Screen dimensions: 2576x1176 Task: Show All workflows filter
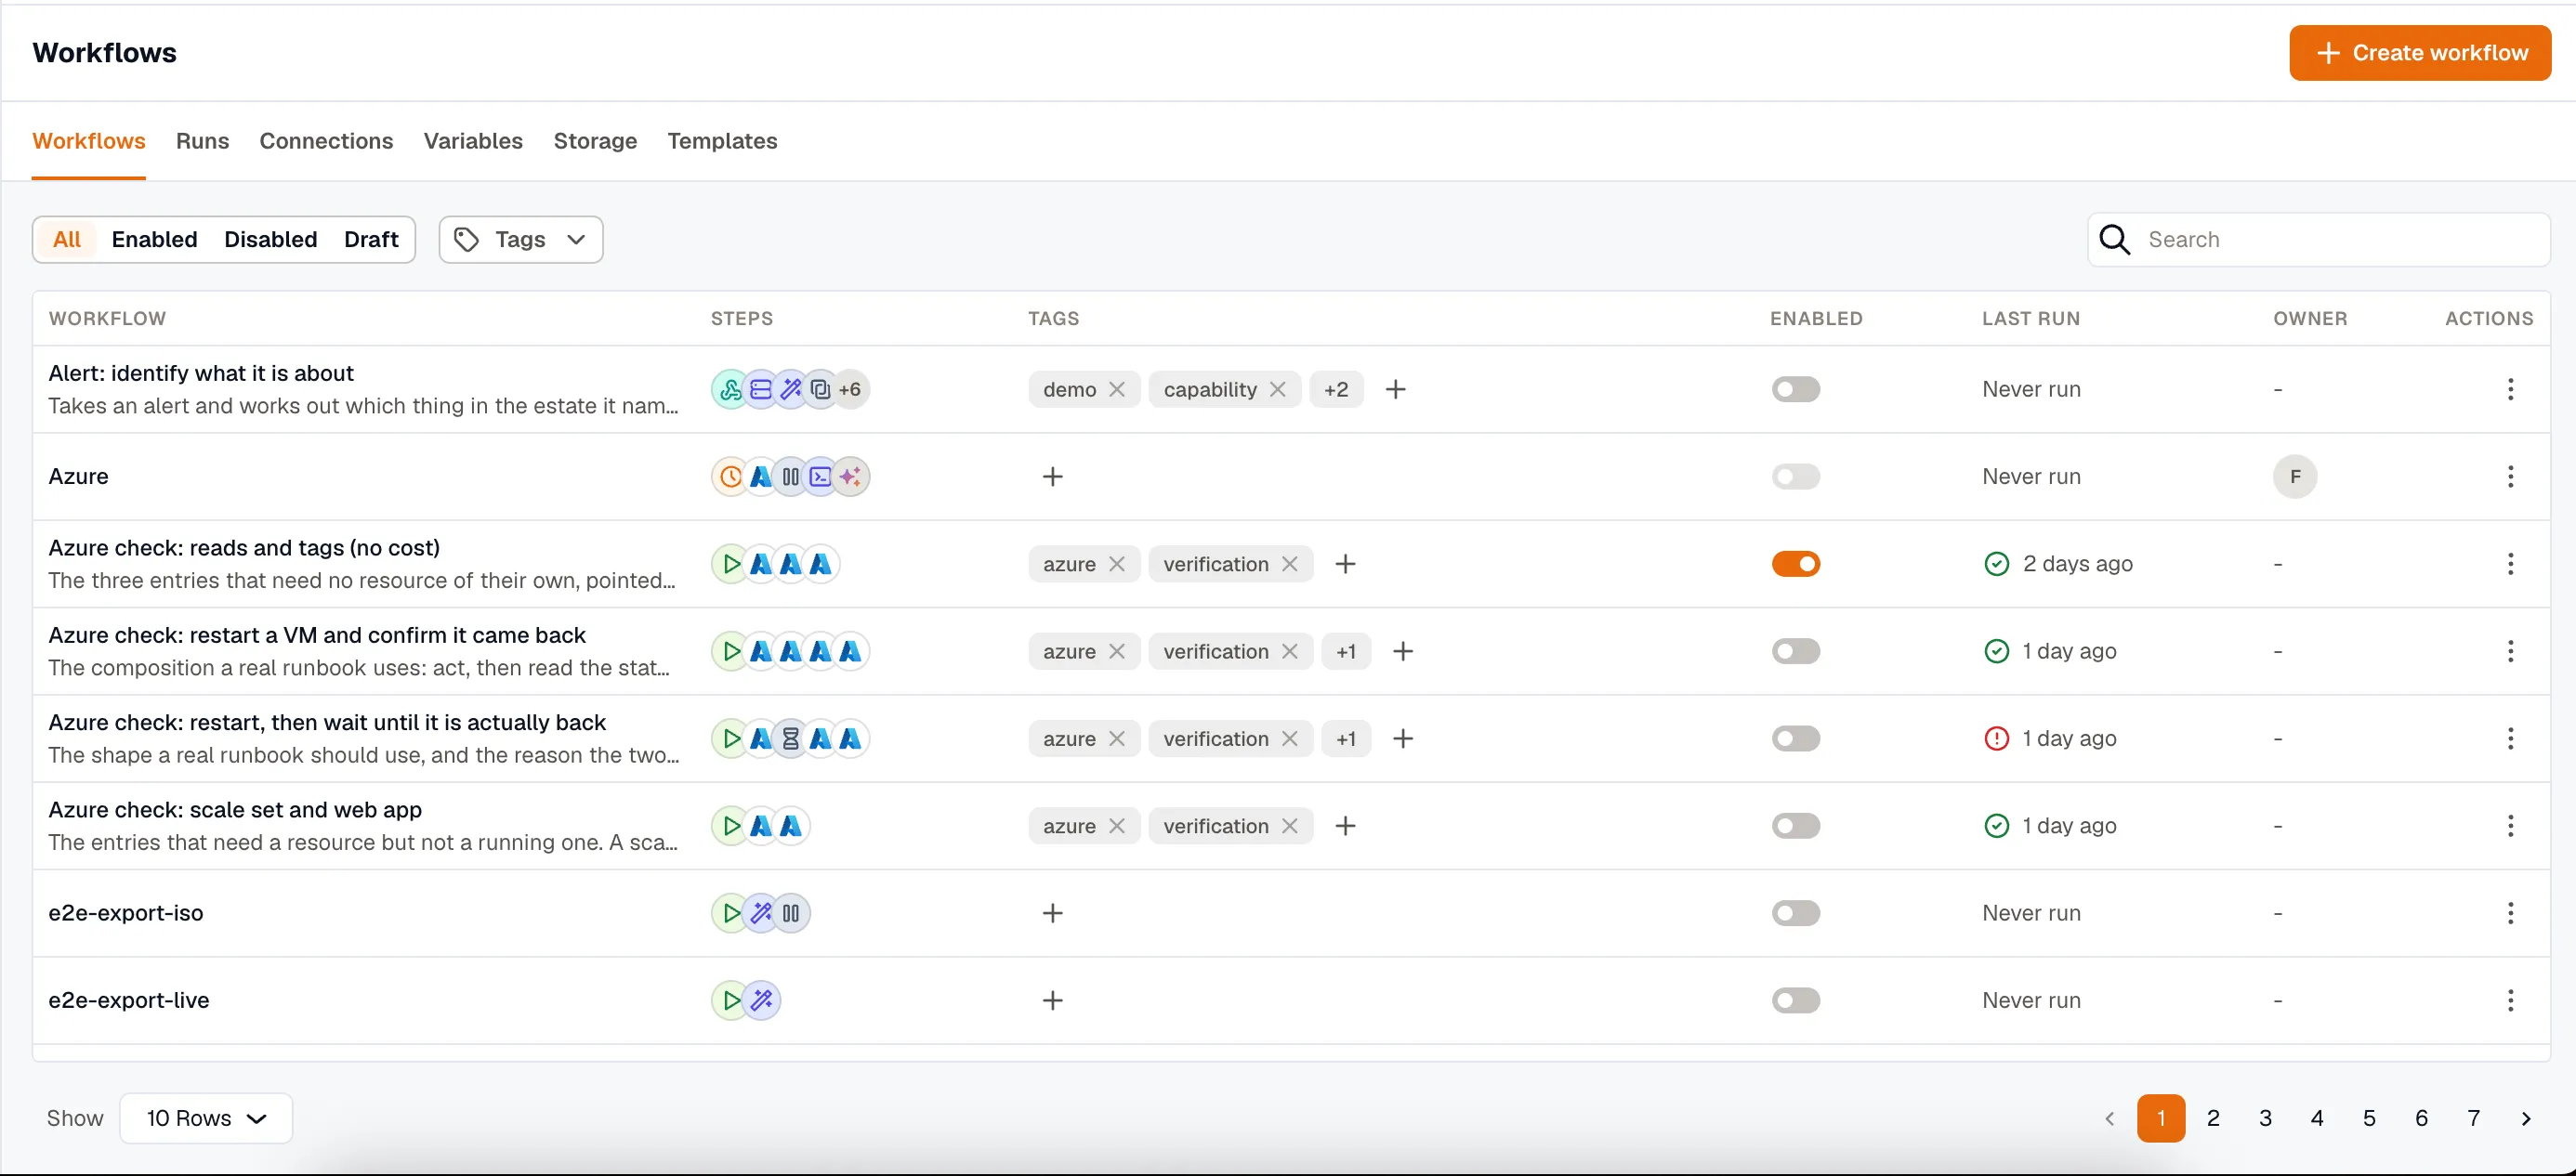click(x=67, y=239)
